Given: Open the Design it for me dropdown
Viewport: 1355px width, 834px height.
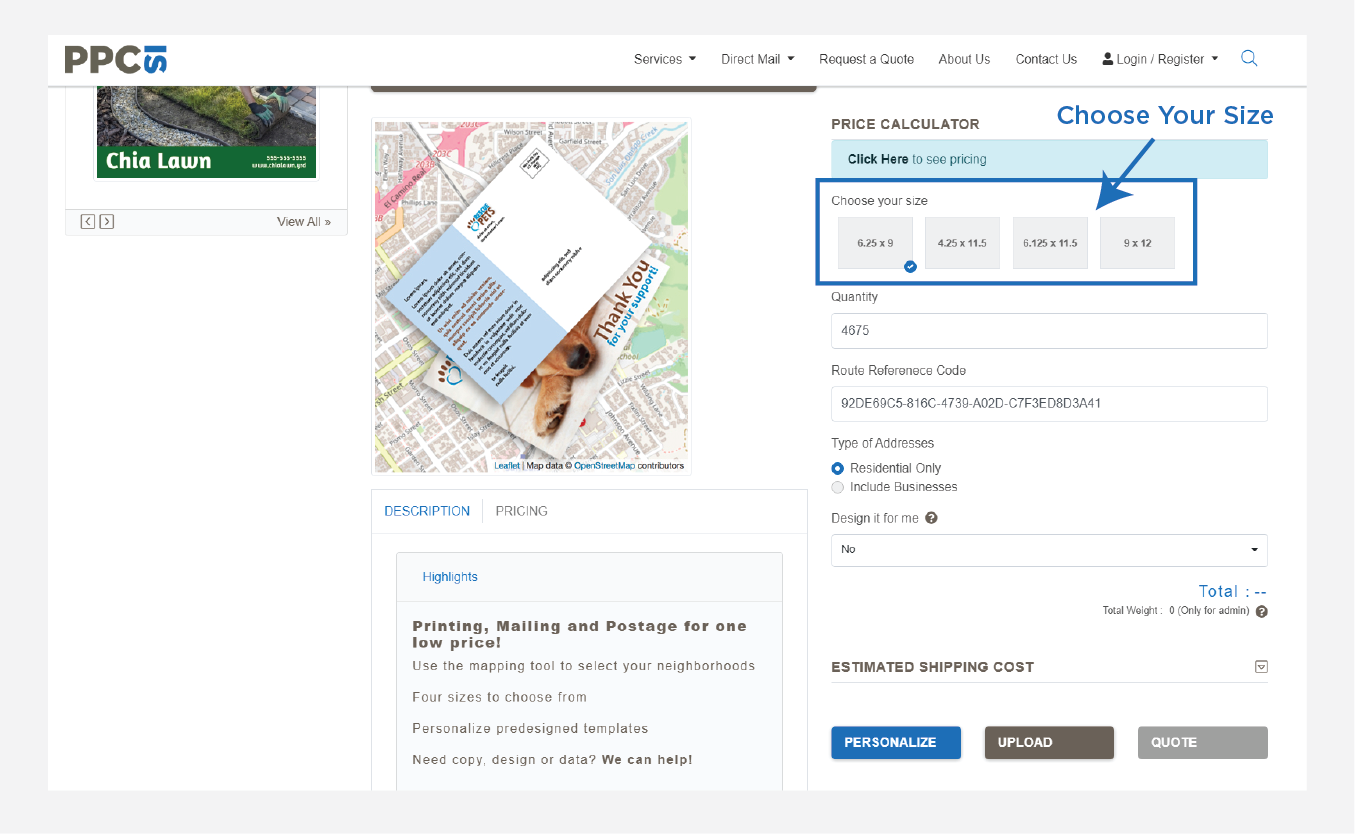Looking at the screenshot, I should (x=1049, y=550).
